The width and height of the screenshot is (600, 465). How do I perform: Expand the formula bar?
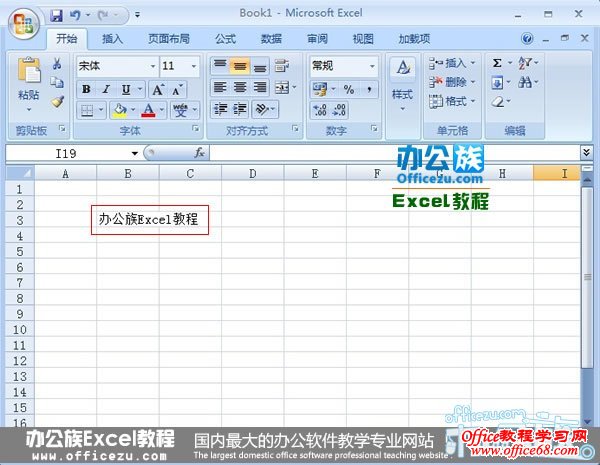(586, 152)
